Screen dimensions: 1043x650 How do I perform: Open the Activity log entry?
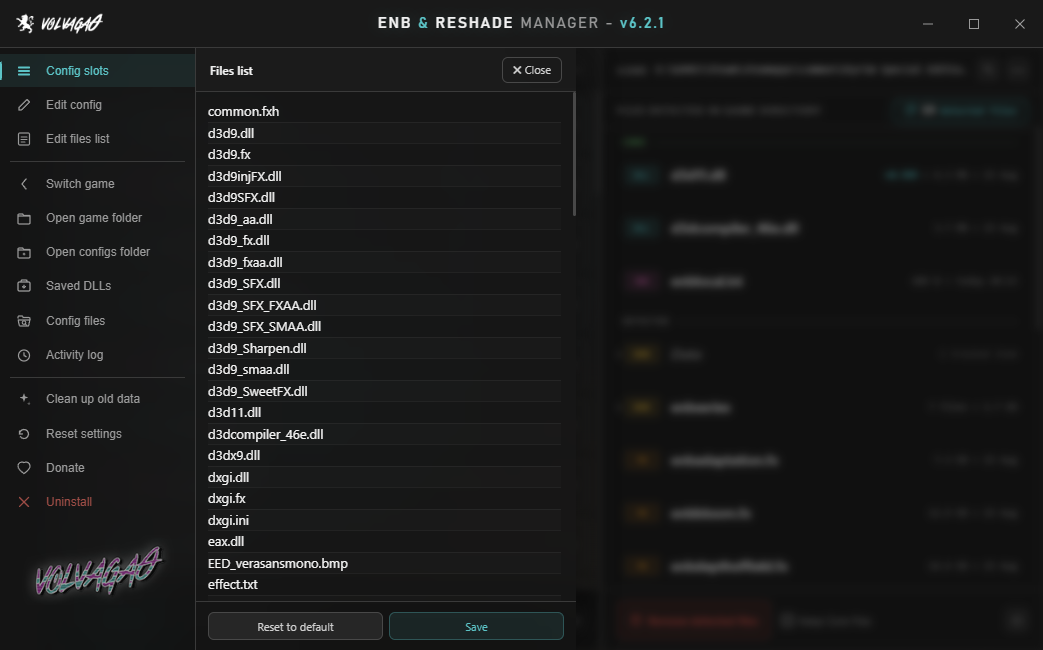[x=98, y=355]
